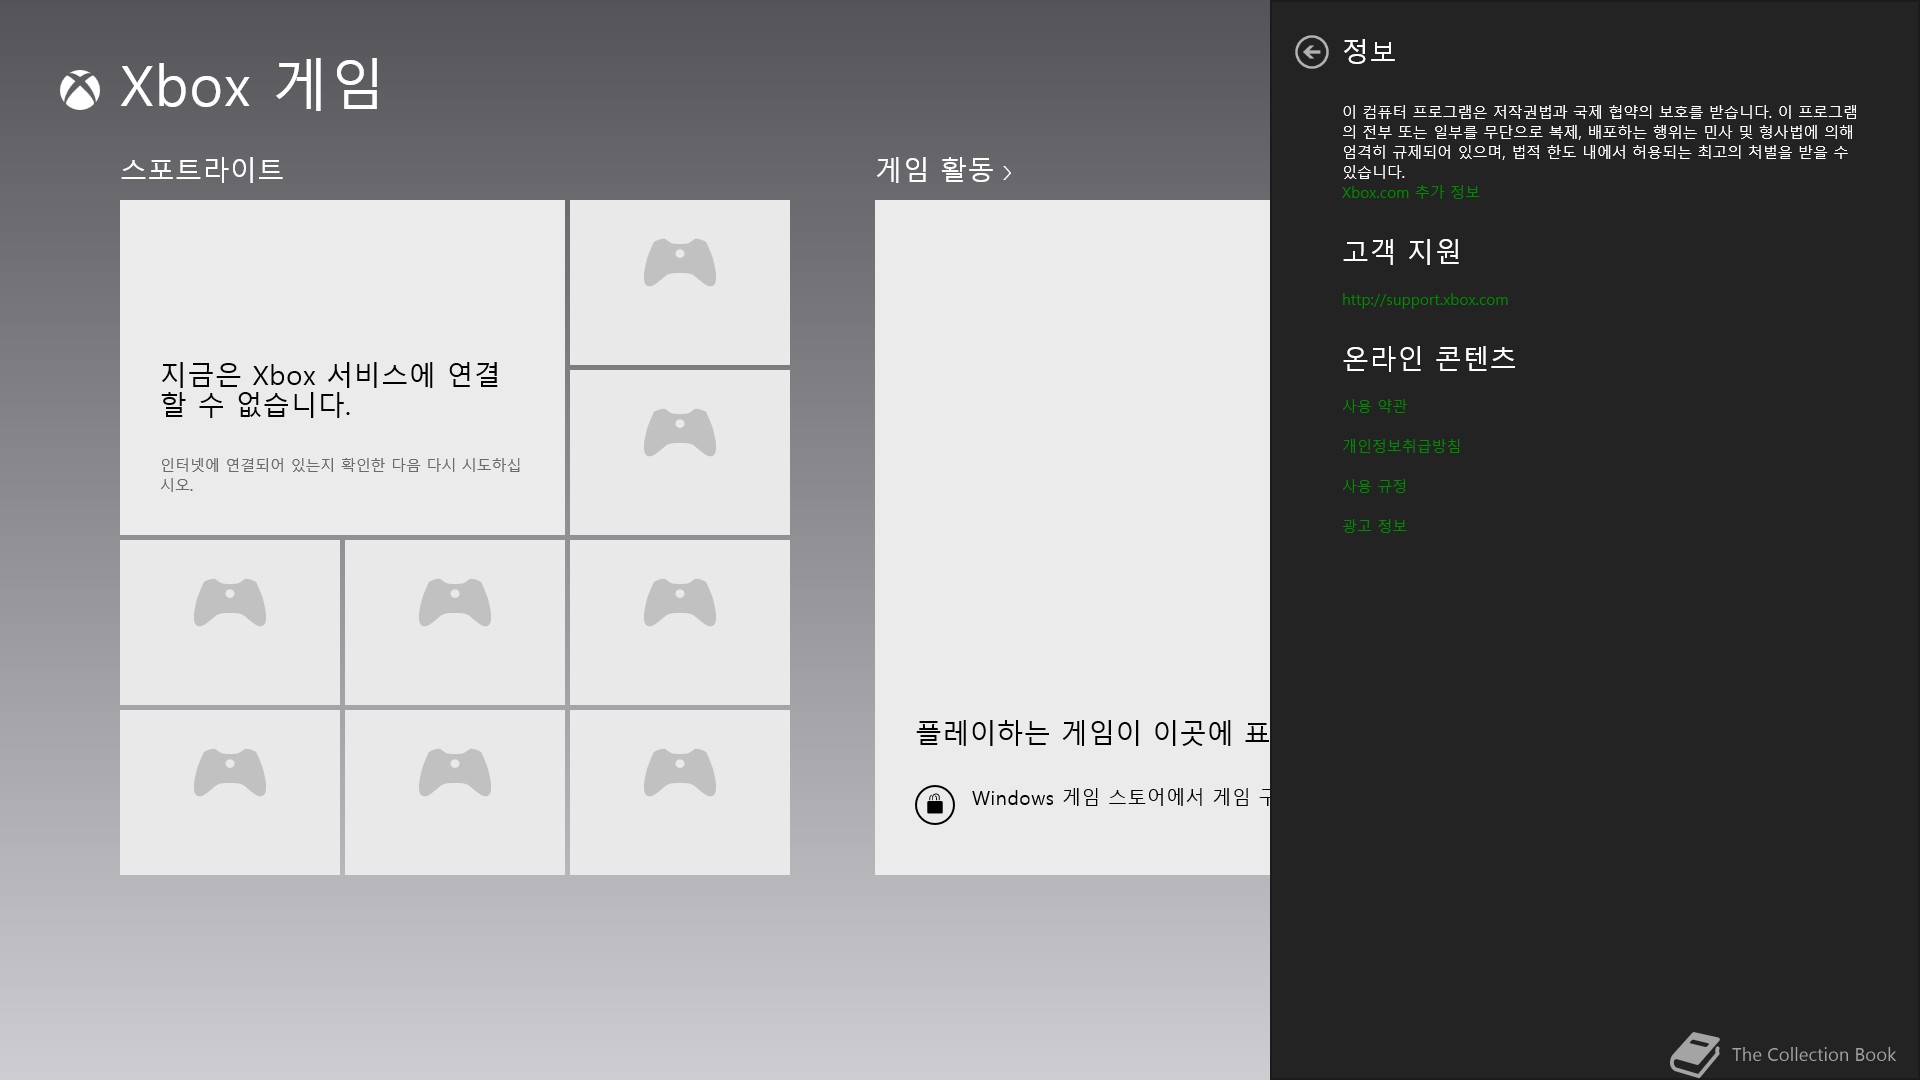Open the 사용 규정 link

(1374, 486)
